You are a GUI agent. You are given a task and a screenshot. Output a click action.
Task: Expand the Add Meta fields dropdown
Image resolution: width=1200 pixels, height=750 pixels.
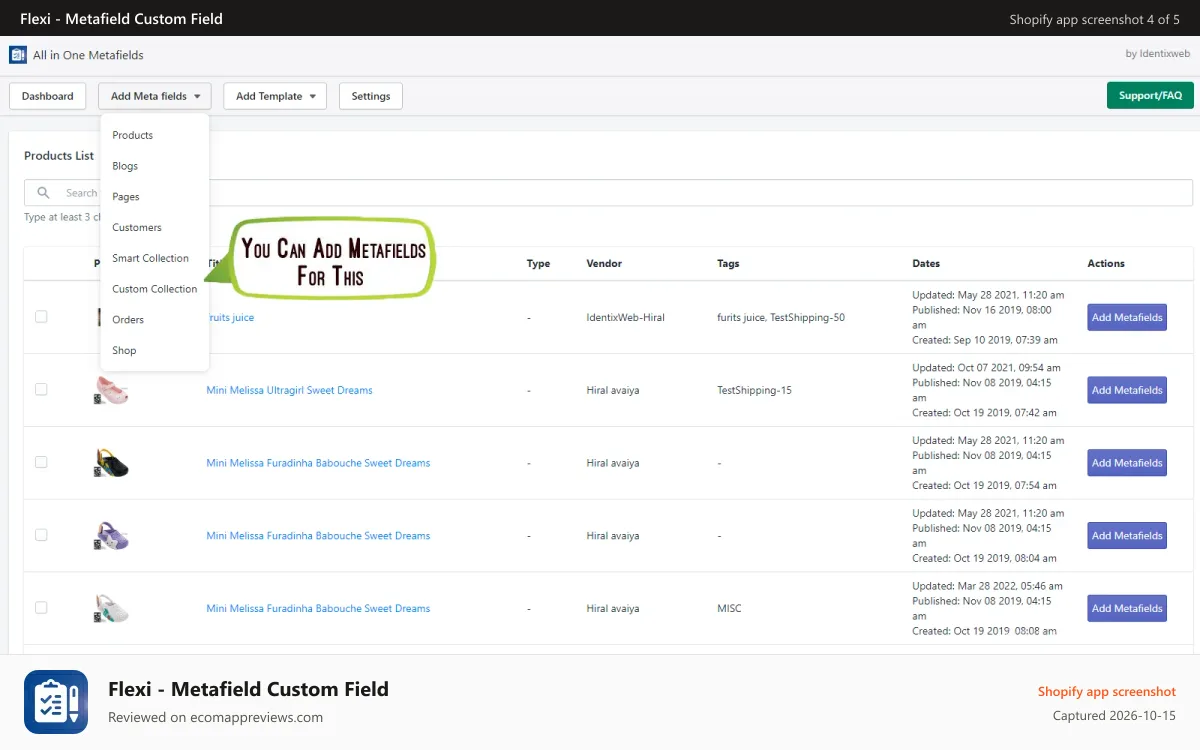point(155,96)
